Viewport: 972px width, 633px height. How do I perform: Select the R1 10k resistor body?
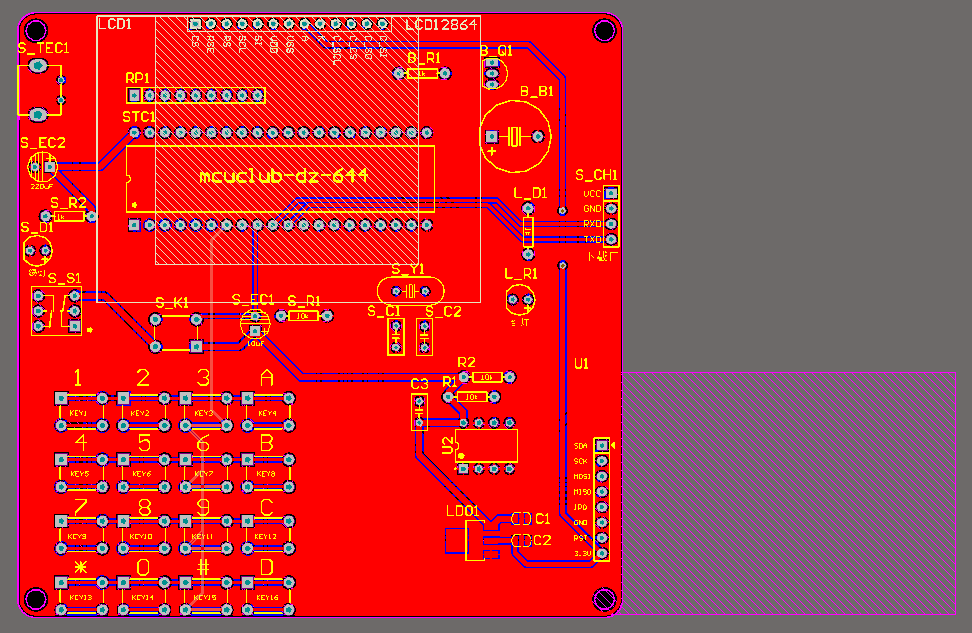pos(471,397)
